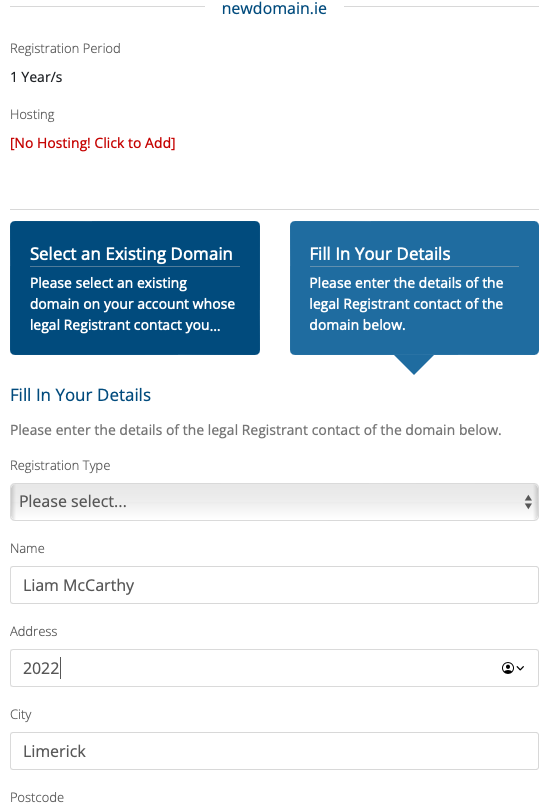Screen dimensions: 551x811
Task: Expand the autofill chevron in the Address field
Action: [520, 668]
